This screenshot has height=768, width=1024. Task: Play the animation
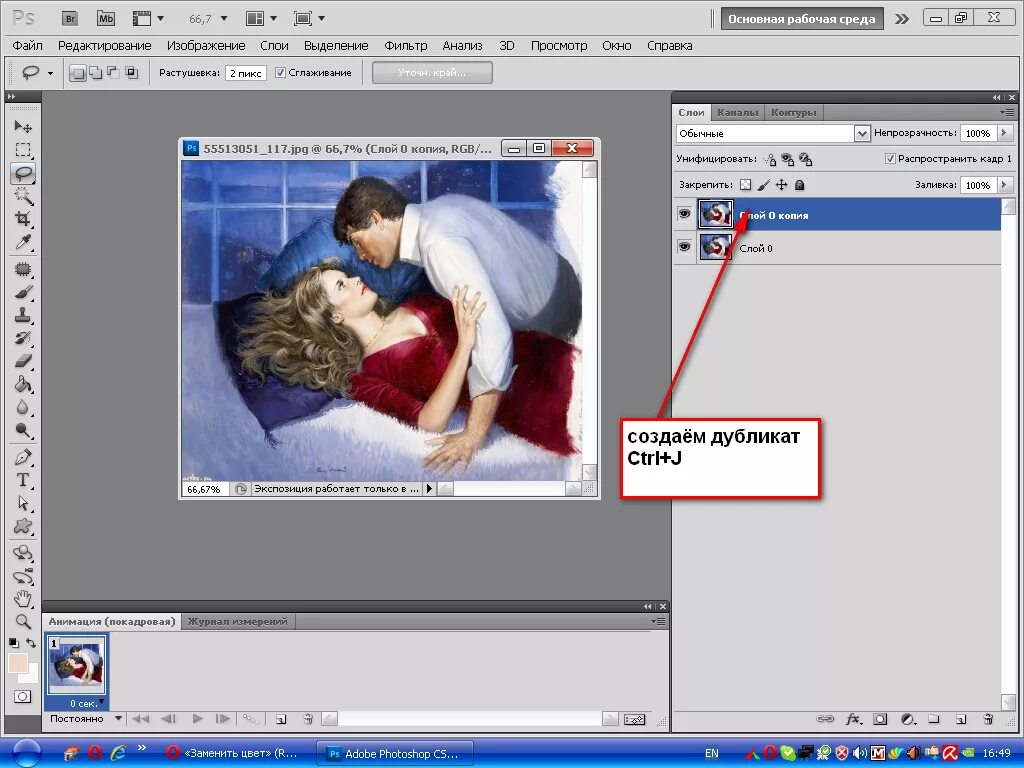[x=197, y=719]
